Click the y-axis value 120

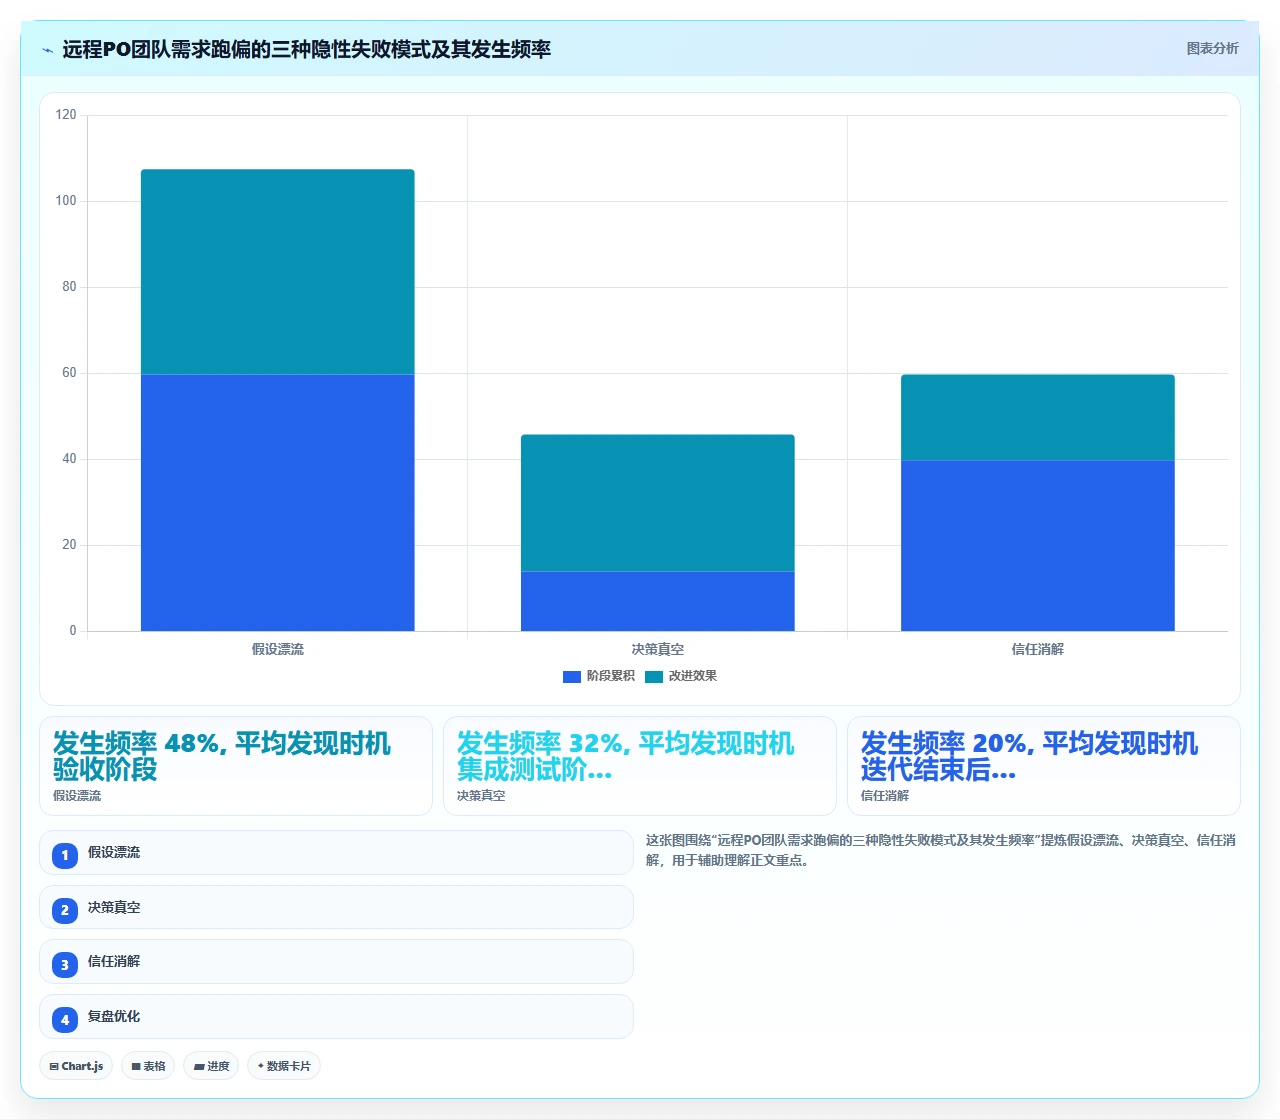coord(66,115)
